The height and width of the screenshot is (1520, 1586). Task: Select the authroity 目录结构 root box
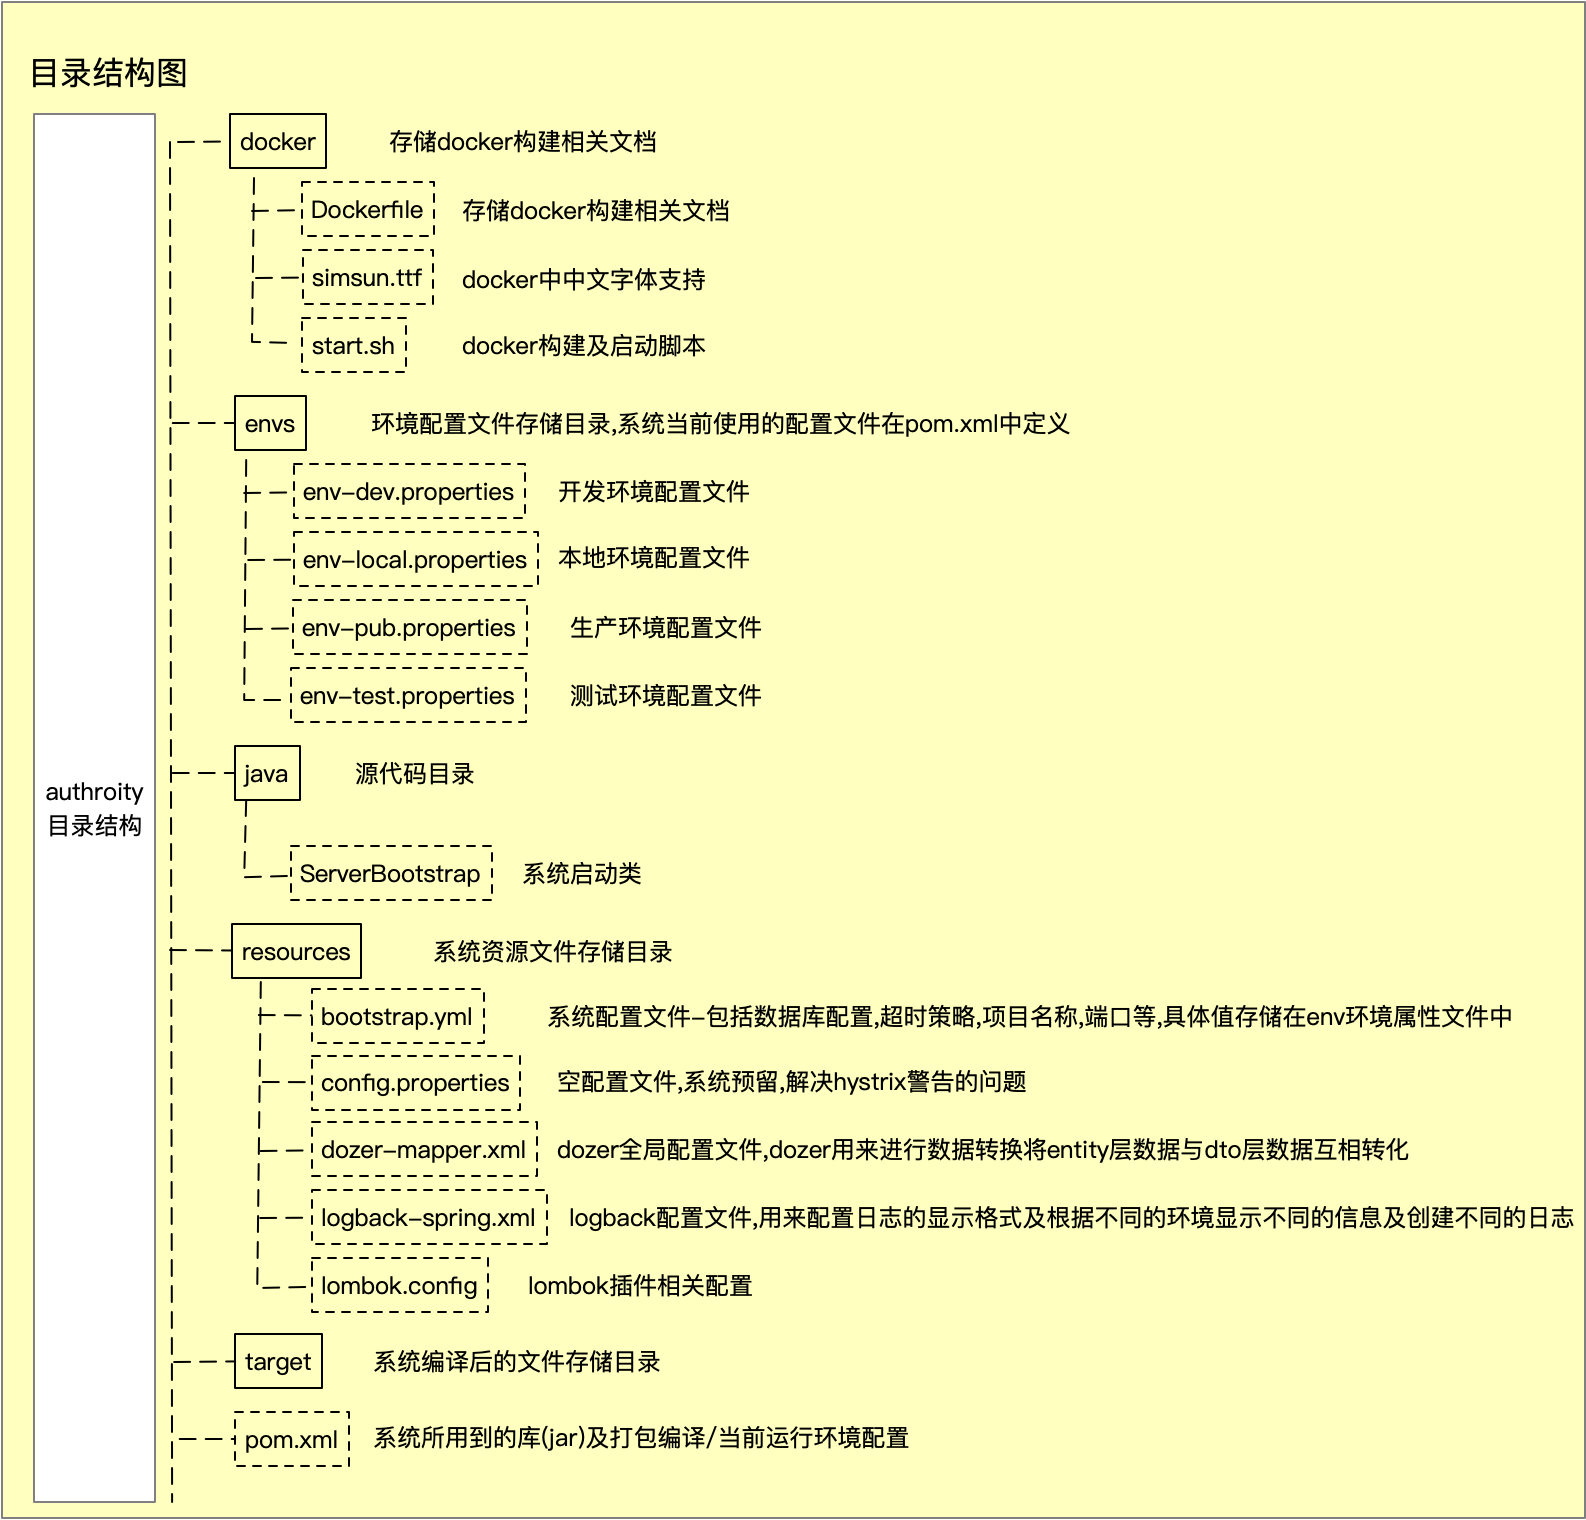click(95, 808)
